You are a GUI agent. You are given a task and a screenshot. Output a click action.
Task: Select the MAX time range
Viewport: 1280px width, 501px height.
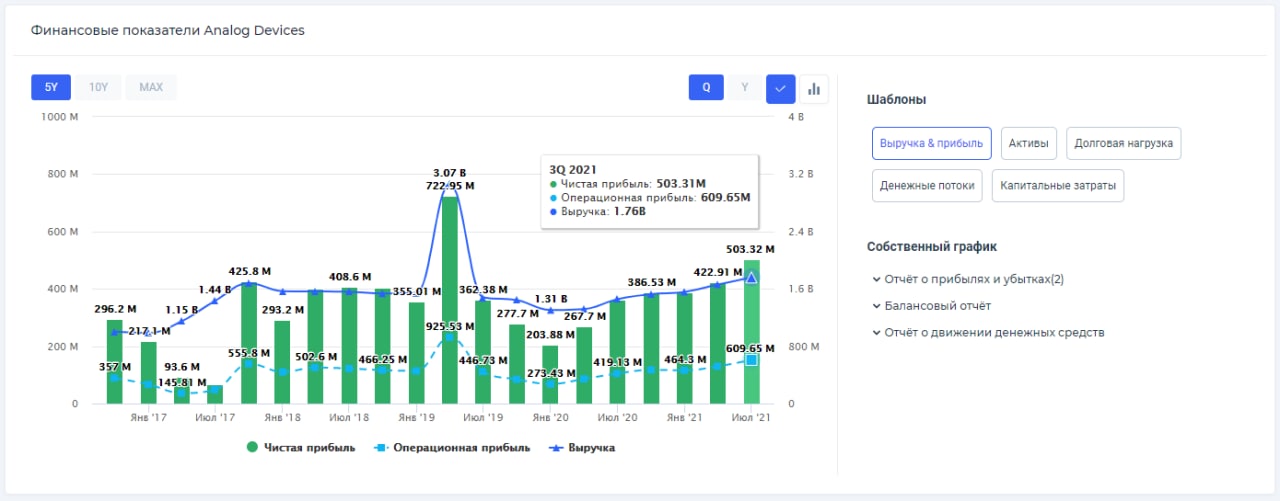[151, 87]
